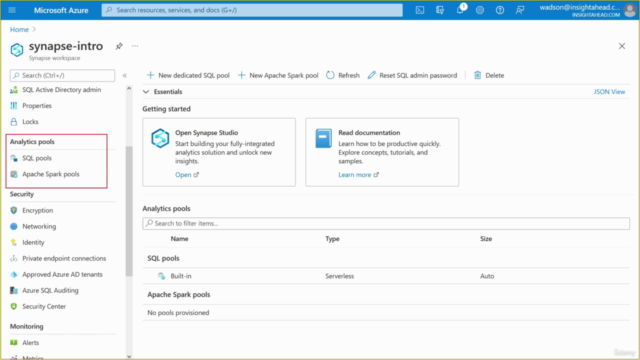
Task: Click the Properties bars icon
Action: click(x=14, y=106)
